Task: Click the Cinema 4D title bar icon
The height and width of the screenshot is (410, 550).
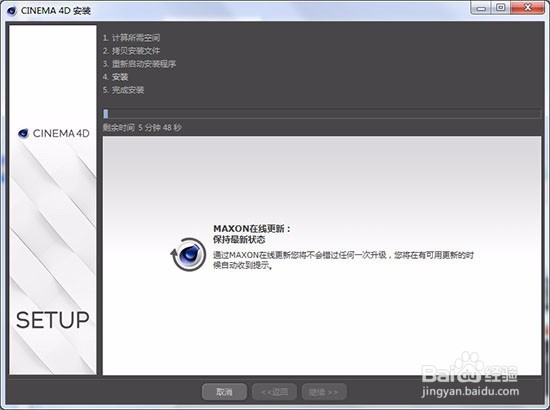Action: click(11, 11)
